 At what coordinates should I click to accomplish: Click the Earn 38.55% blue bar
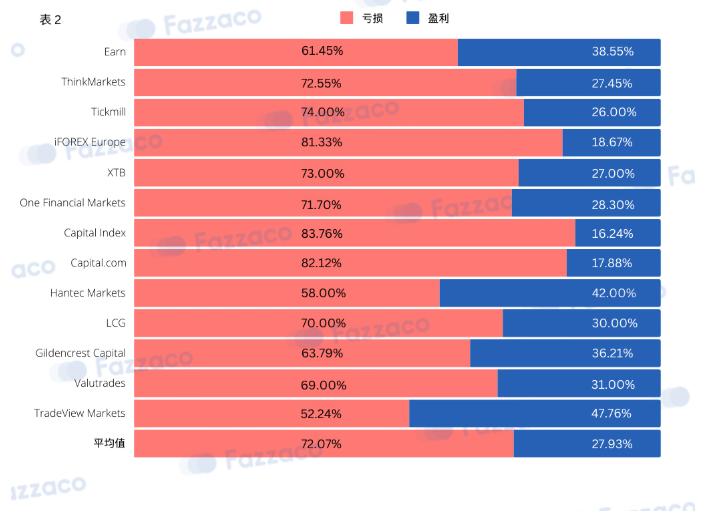pos(559,52)
